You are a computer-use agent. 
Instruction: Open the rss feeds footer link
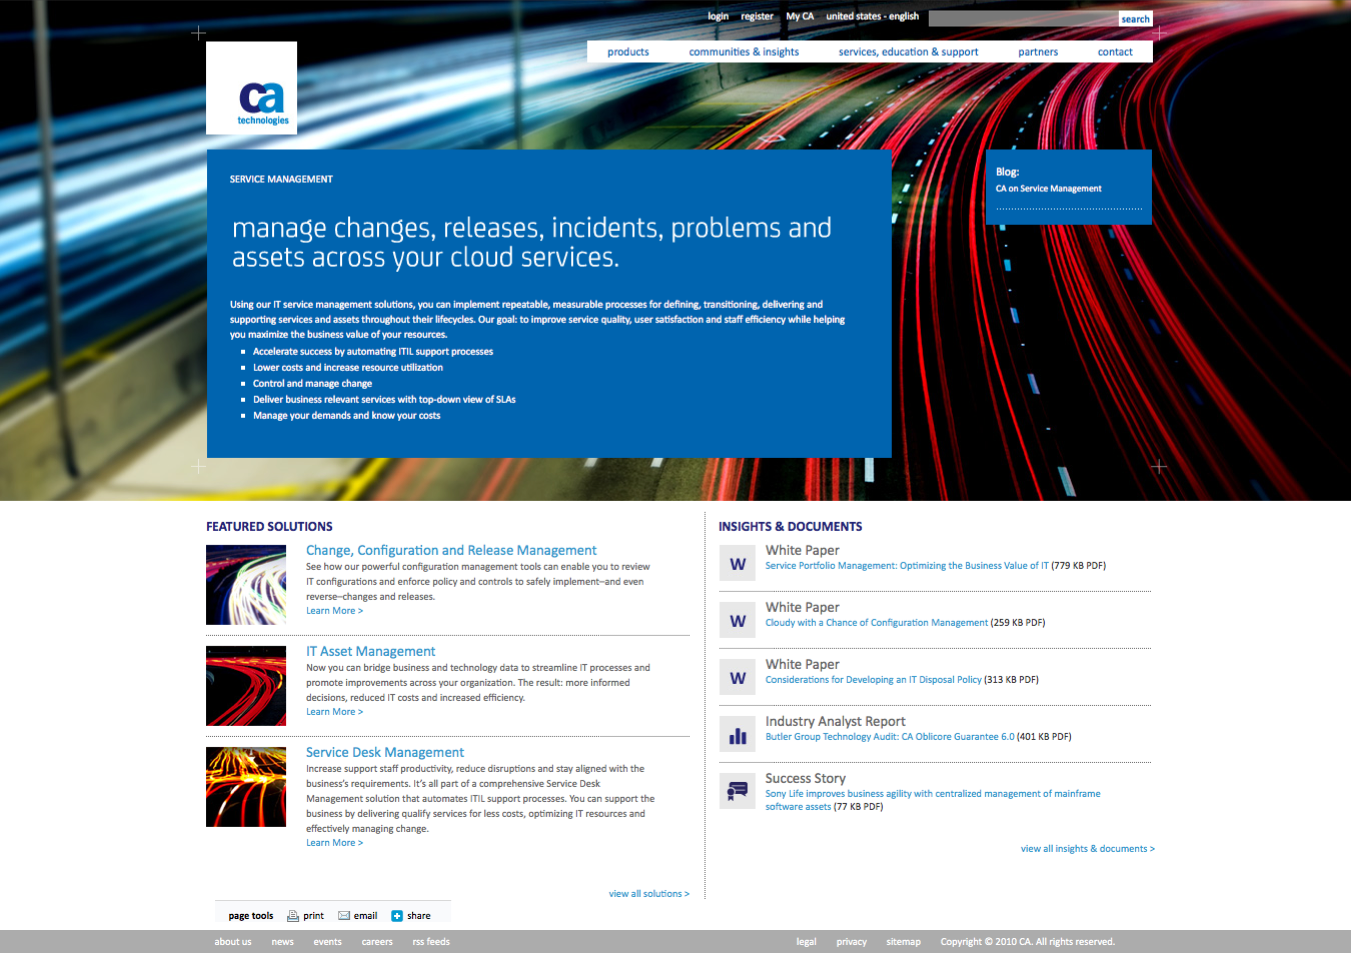pos(431,942)
